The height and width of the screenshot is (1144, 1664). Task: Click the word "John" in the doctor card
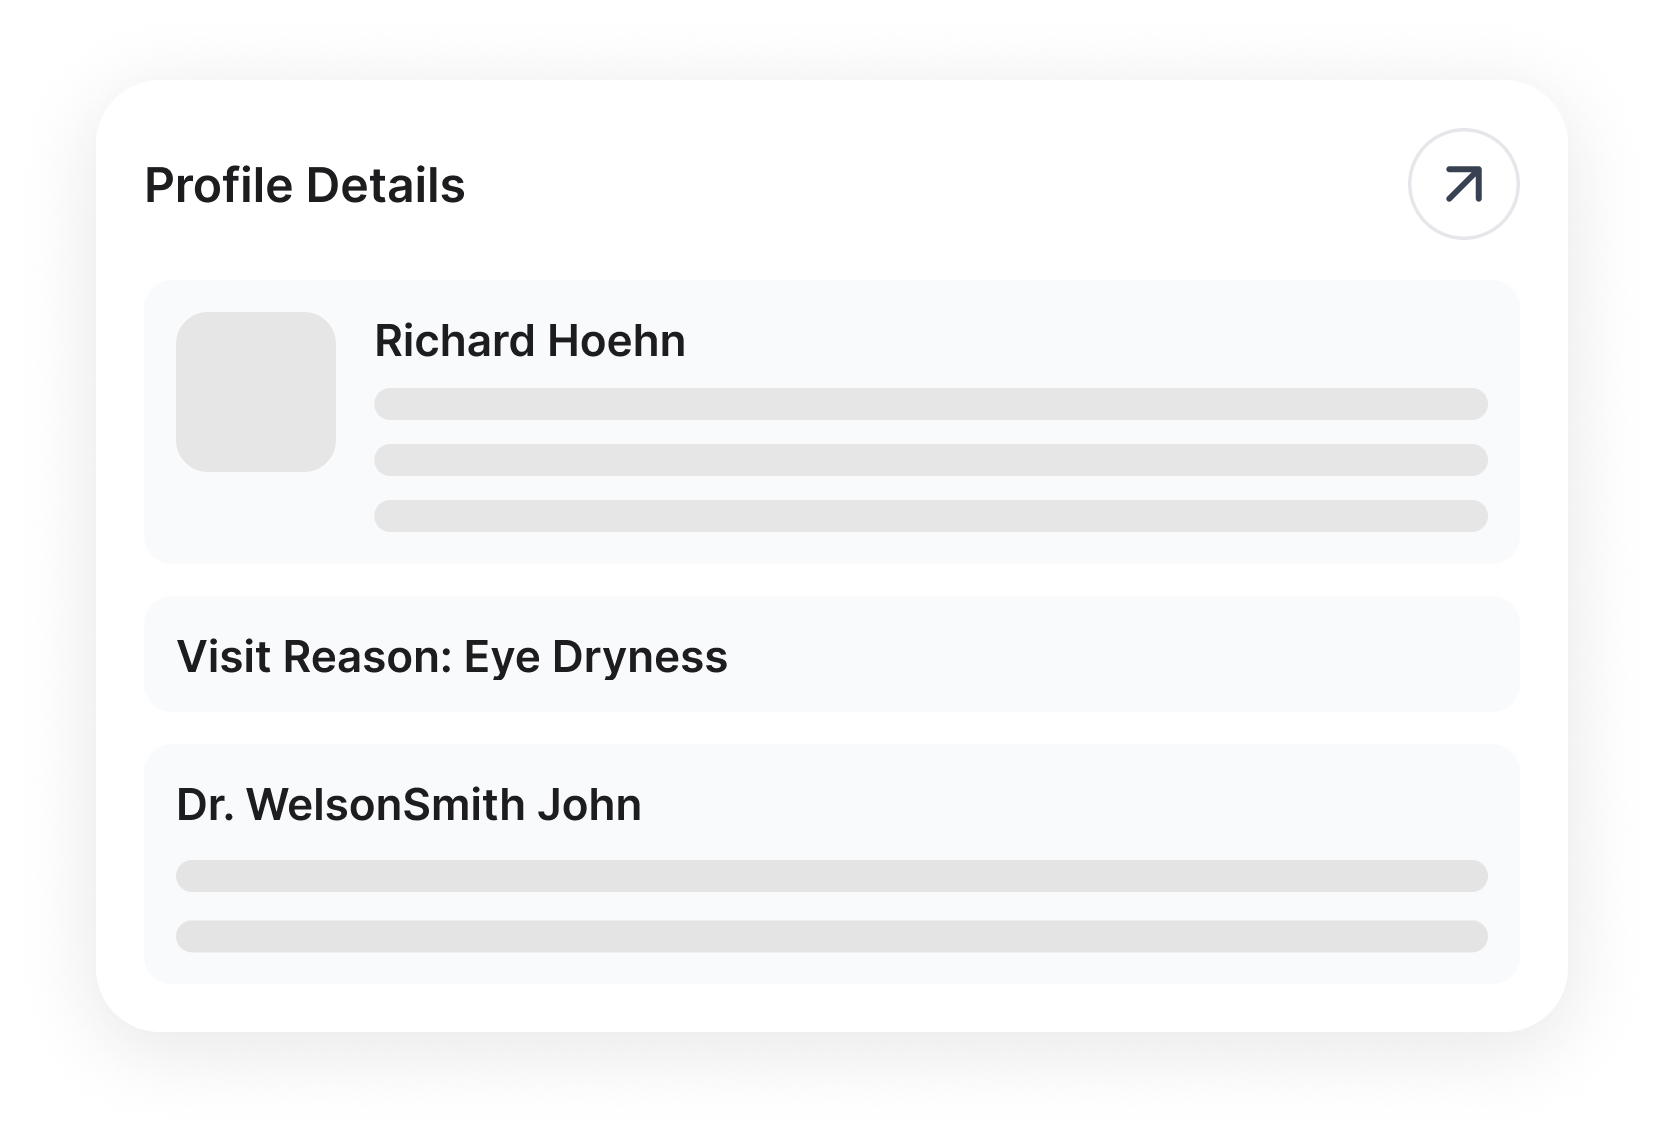pos(589,805)
